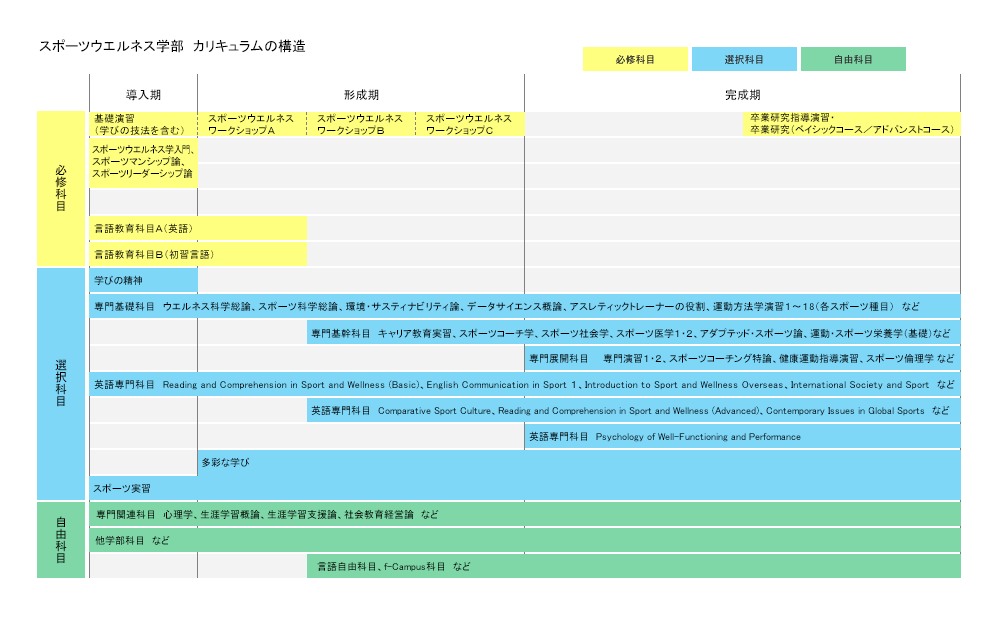This screenshot has width=1000, height=618.
Task: Click the スポーツウエルネス学入門、スポーツマンシップ論 cell
Action: (x=143, y=163)
